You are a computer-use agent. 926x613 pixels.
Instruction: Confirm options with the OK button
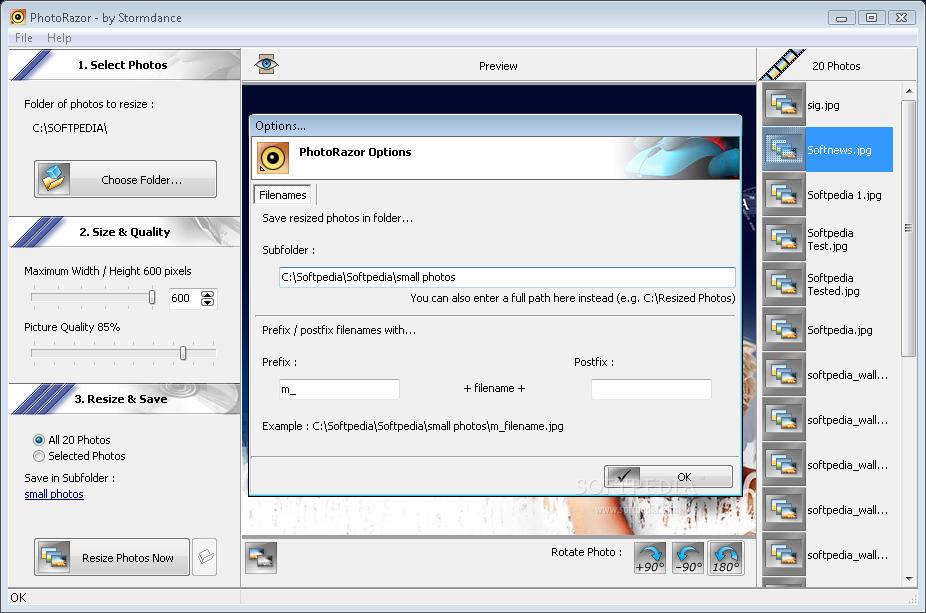tap(668, 477)
